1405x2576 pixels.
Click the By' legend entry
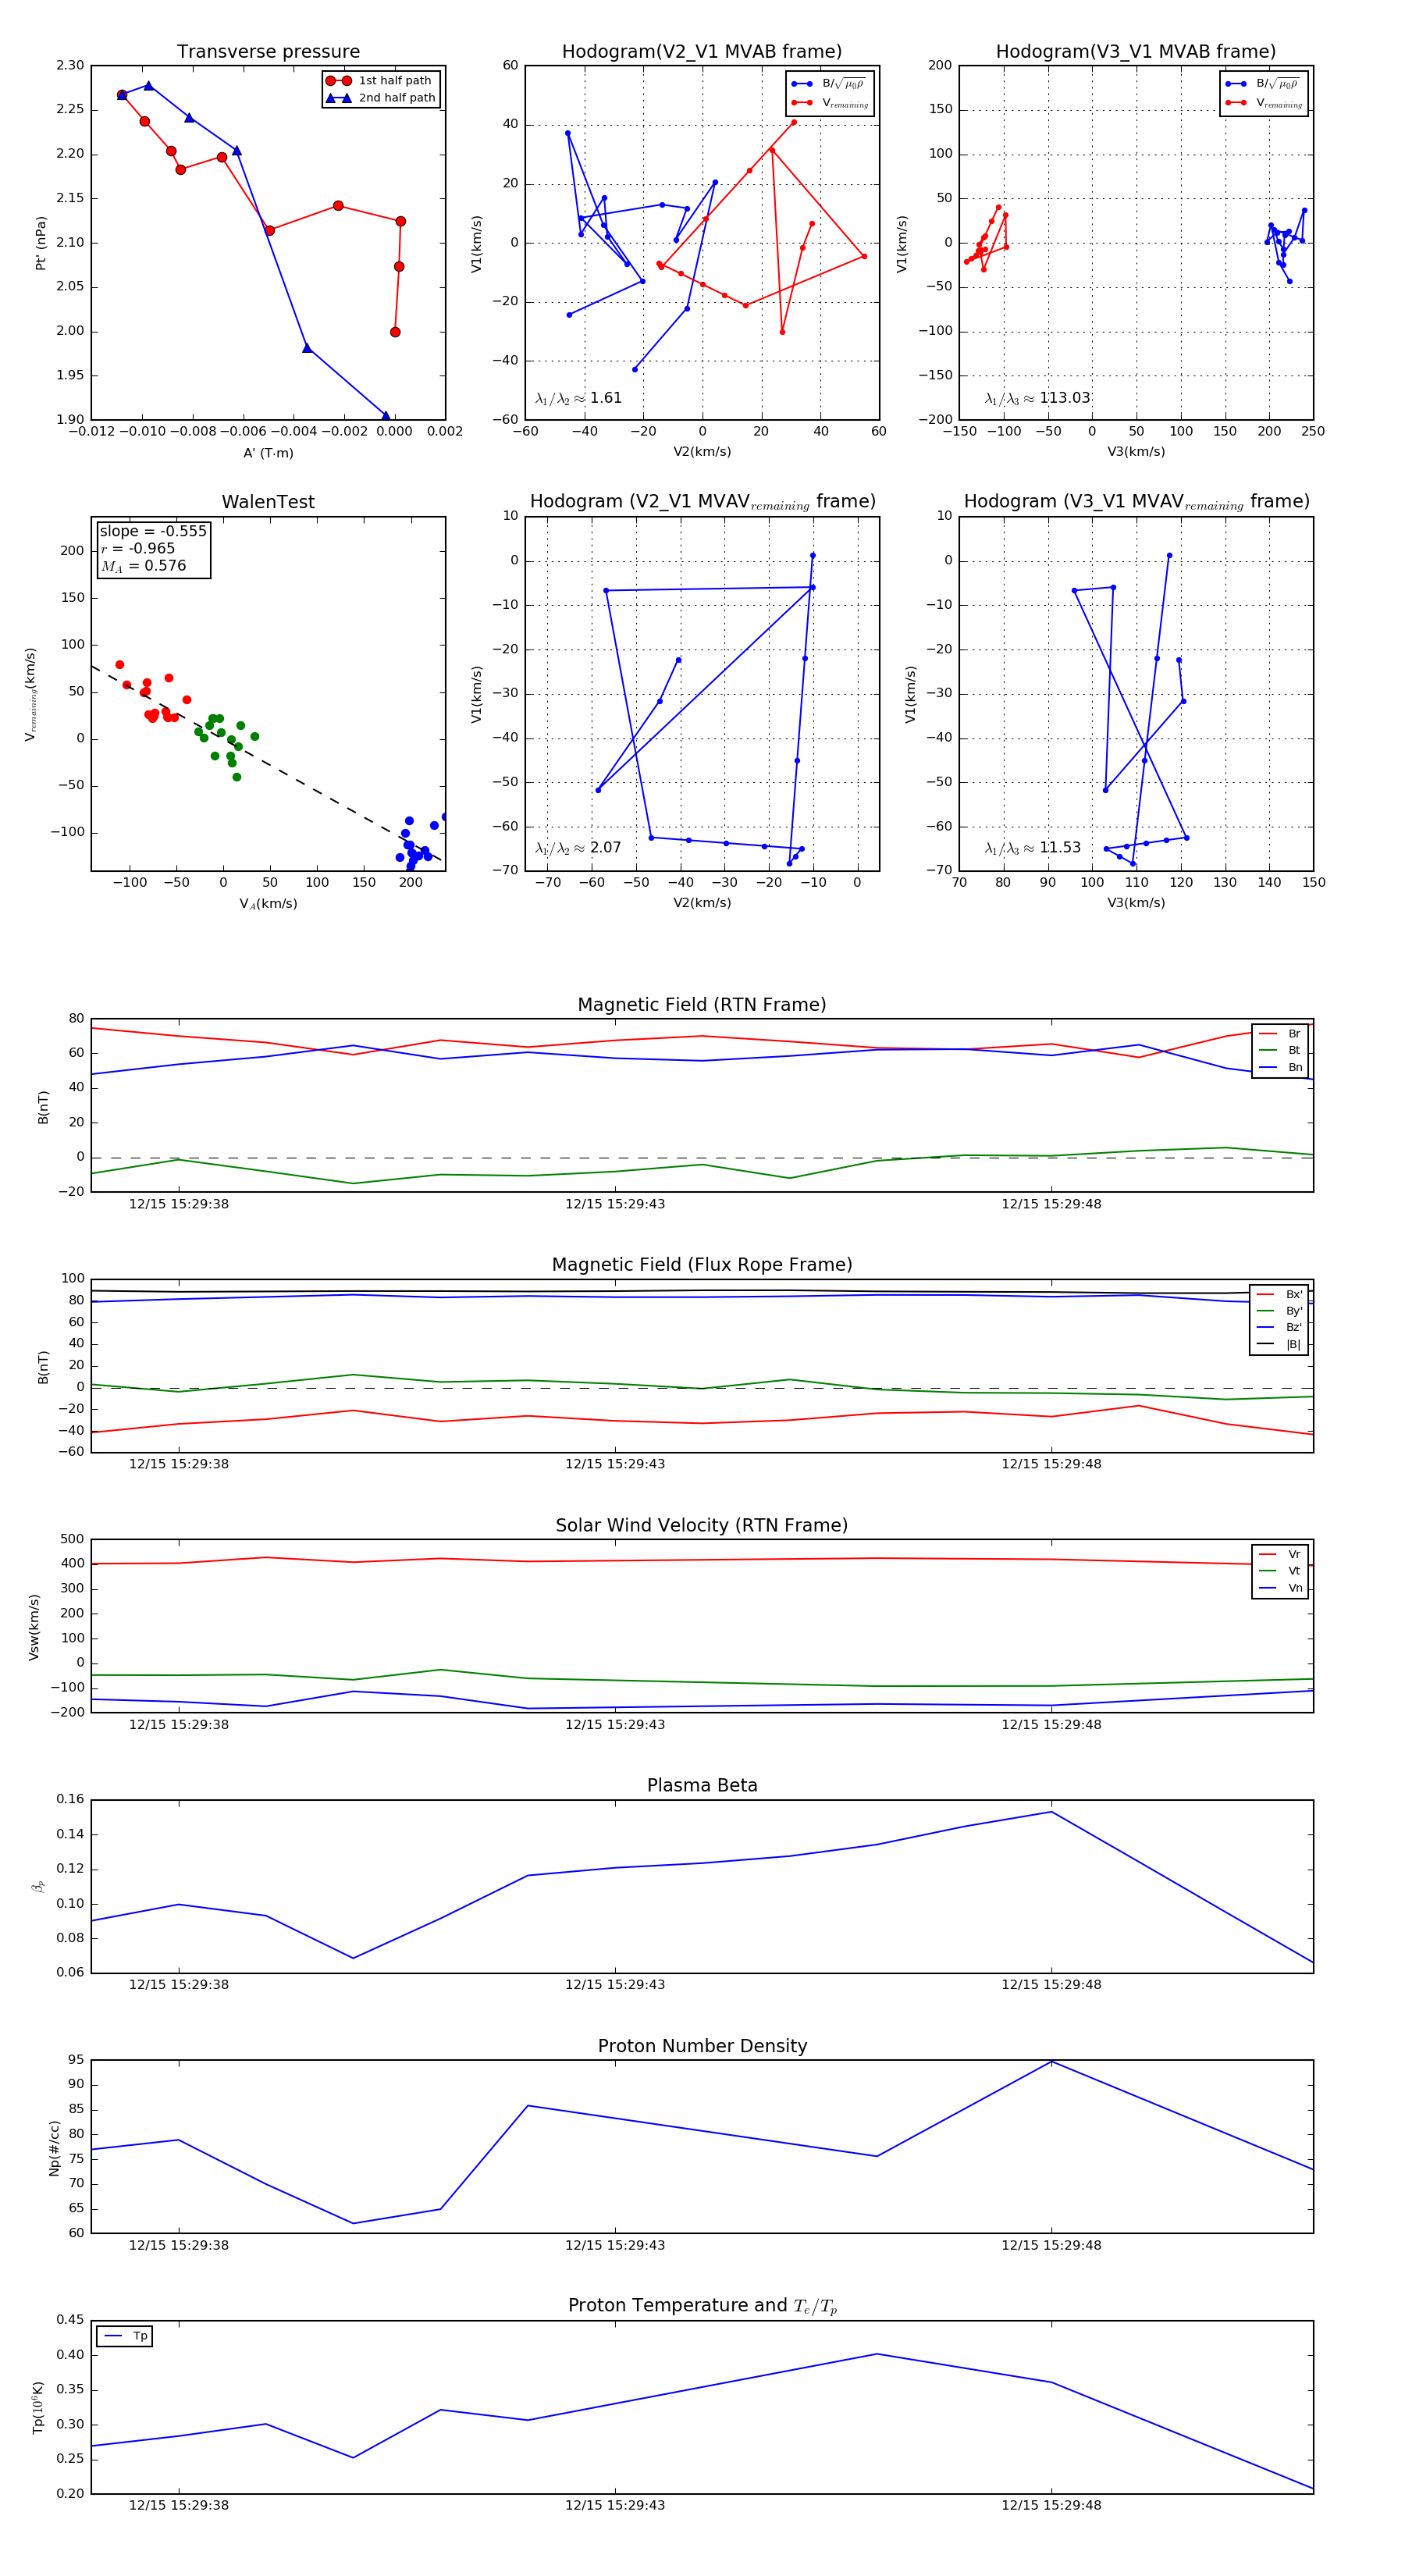[x=1279, y=1311]
